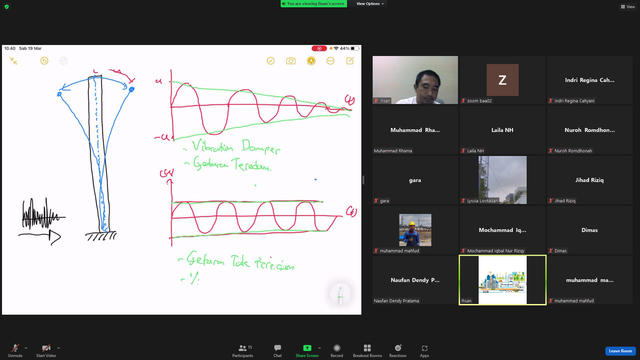Open the Reactions menu
This screenshot has height=360, width=640.
[x=398, y=350]
